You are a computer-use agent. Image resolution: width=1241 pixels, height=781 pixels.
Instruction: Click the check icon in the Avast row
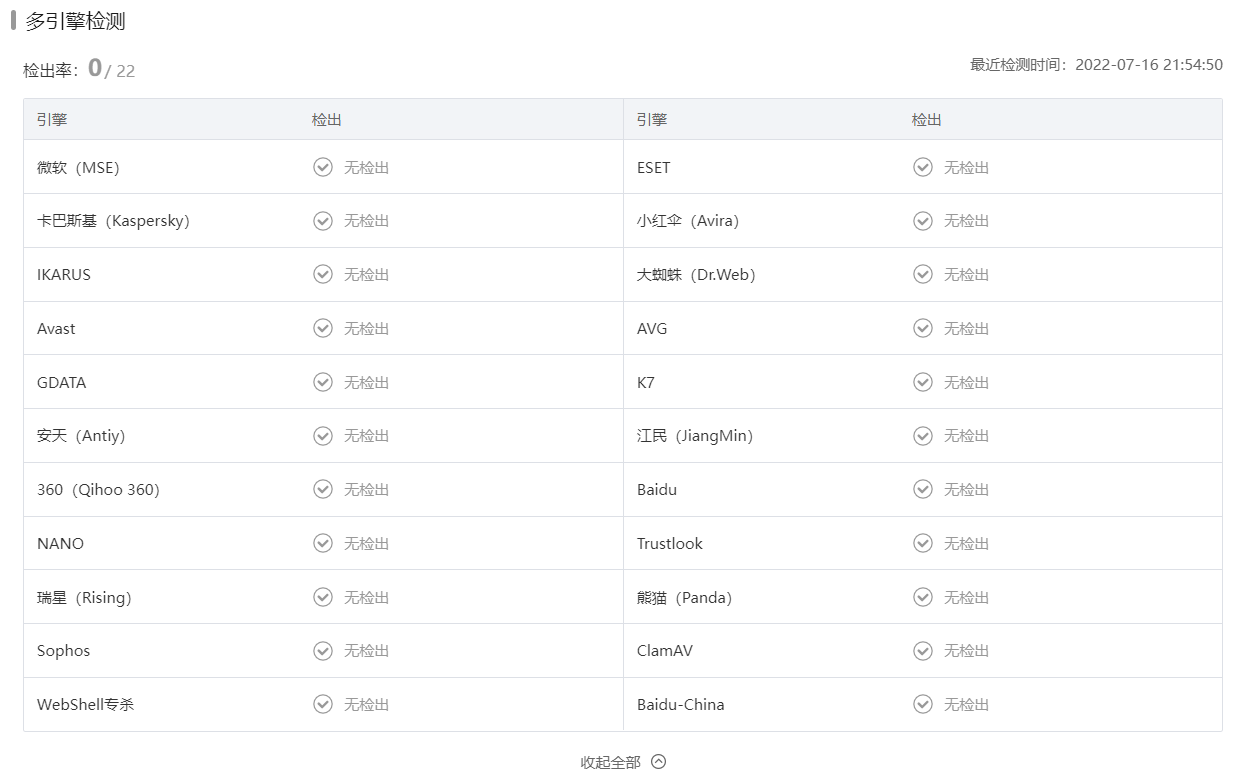323,328
